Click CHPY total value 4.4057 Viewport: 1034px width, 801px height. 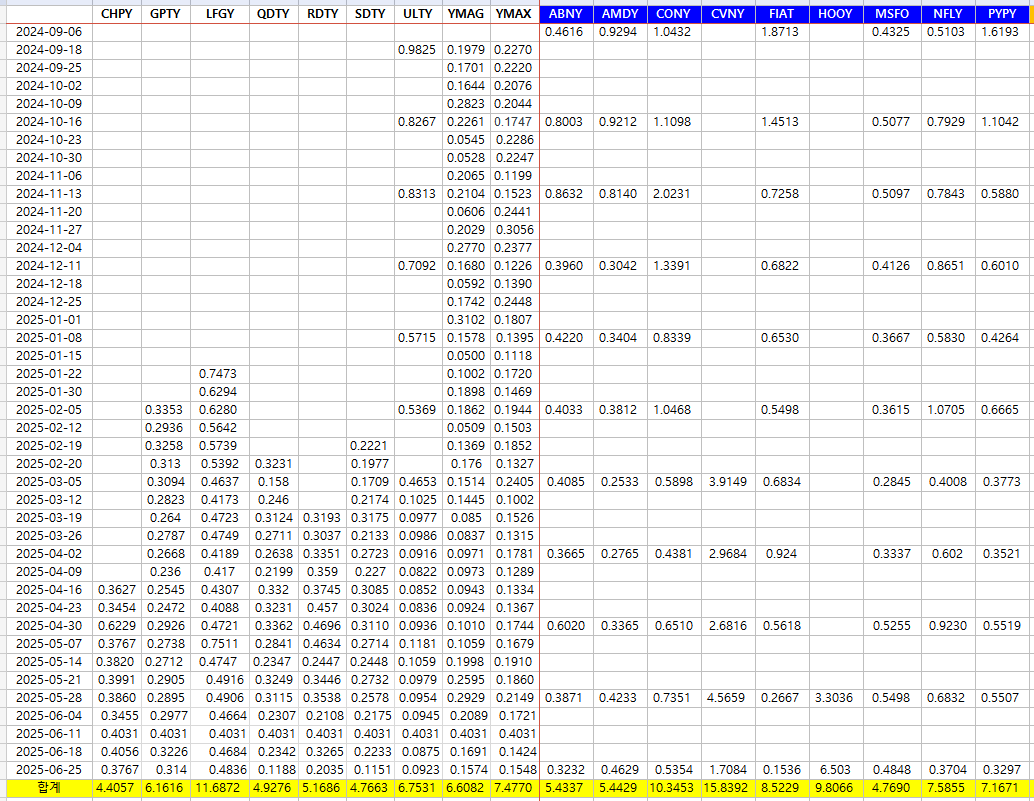click(117, 788)
